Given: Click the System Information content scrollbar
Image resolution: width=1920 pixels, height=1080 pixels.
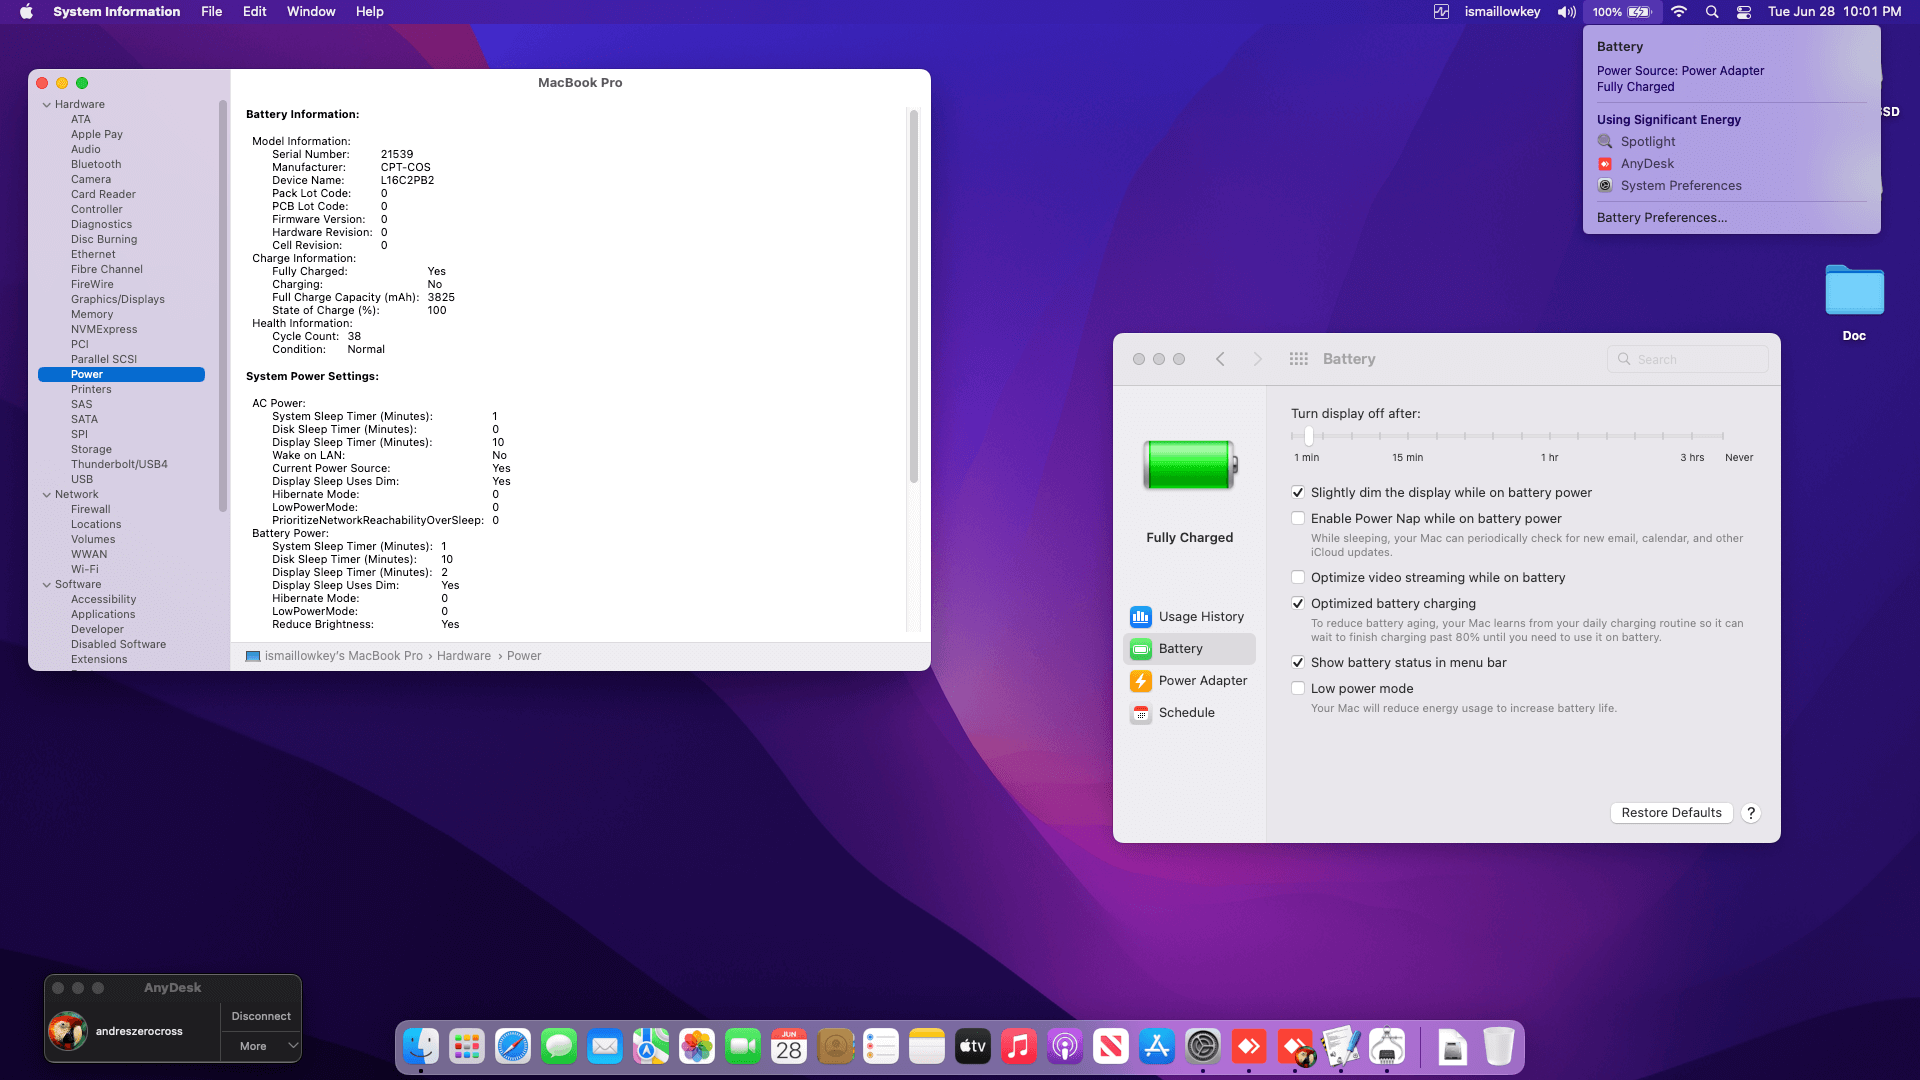Looking at the screenshot, I should 914,297.
